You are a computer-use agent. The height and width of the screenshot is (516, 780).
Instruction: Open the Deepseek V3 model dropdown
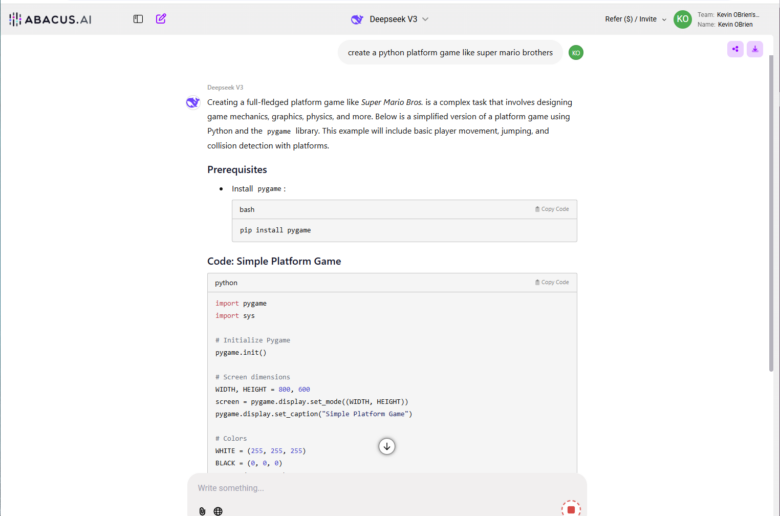pyautogui.click(x=398, y=19)
